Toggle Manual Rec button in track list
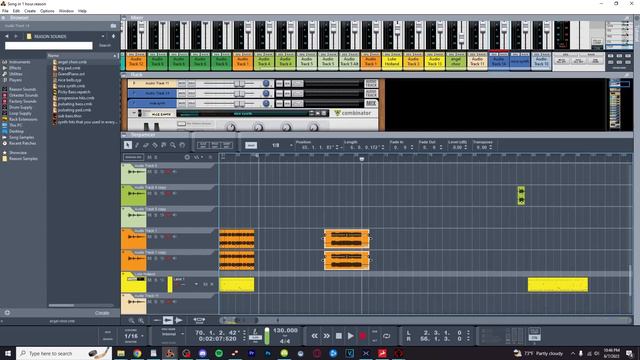The height and width of the screenshot is (360, 640). coord(133,157)
